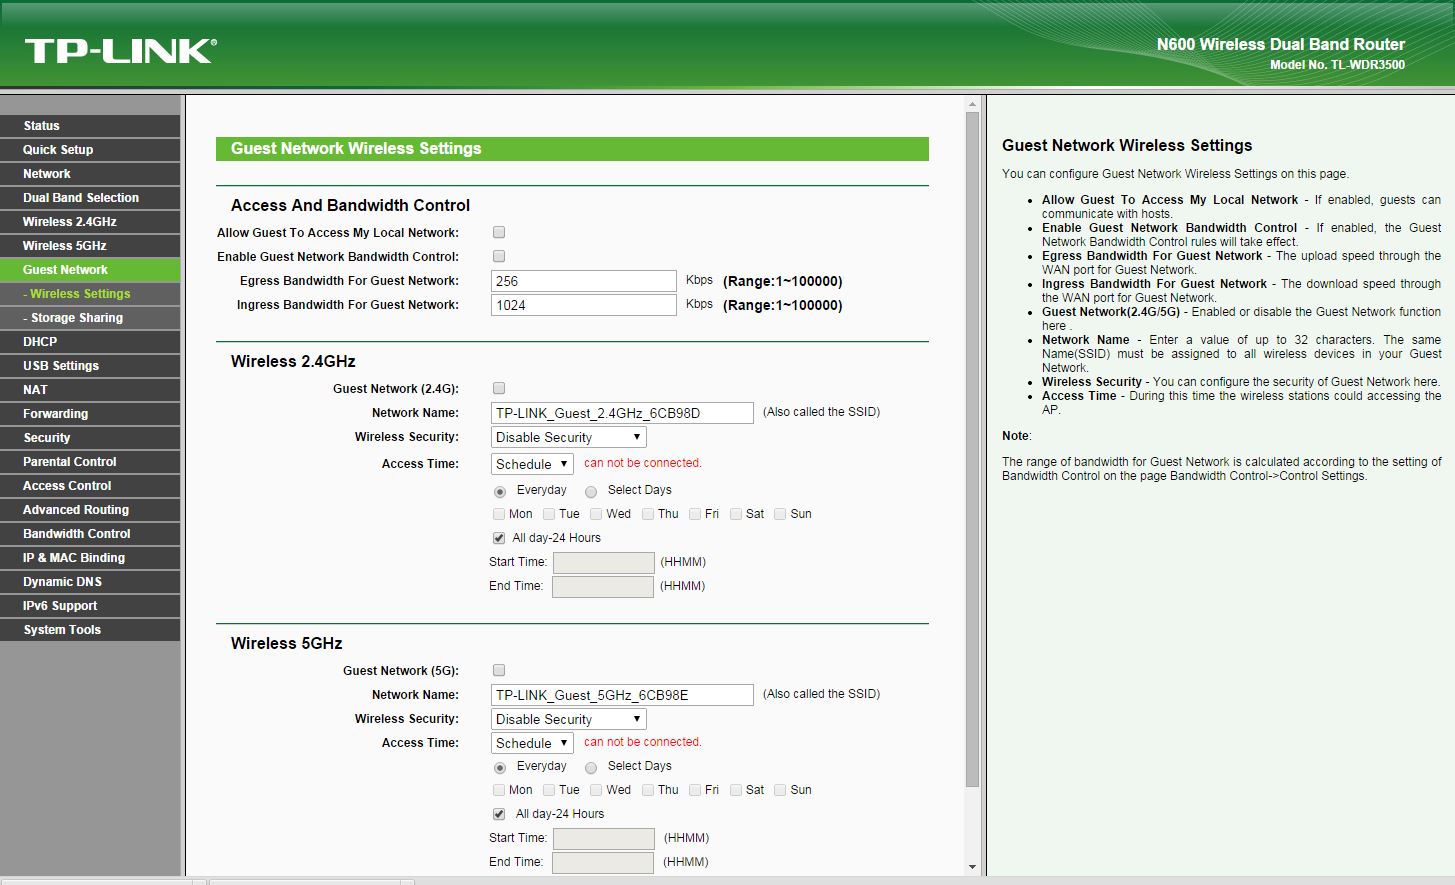Expand the 2.4GHz Wireless Security dropdown

(569, 437)
